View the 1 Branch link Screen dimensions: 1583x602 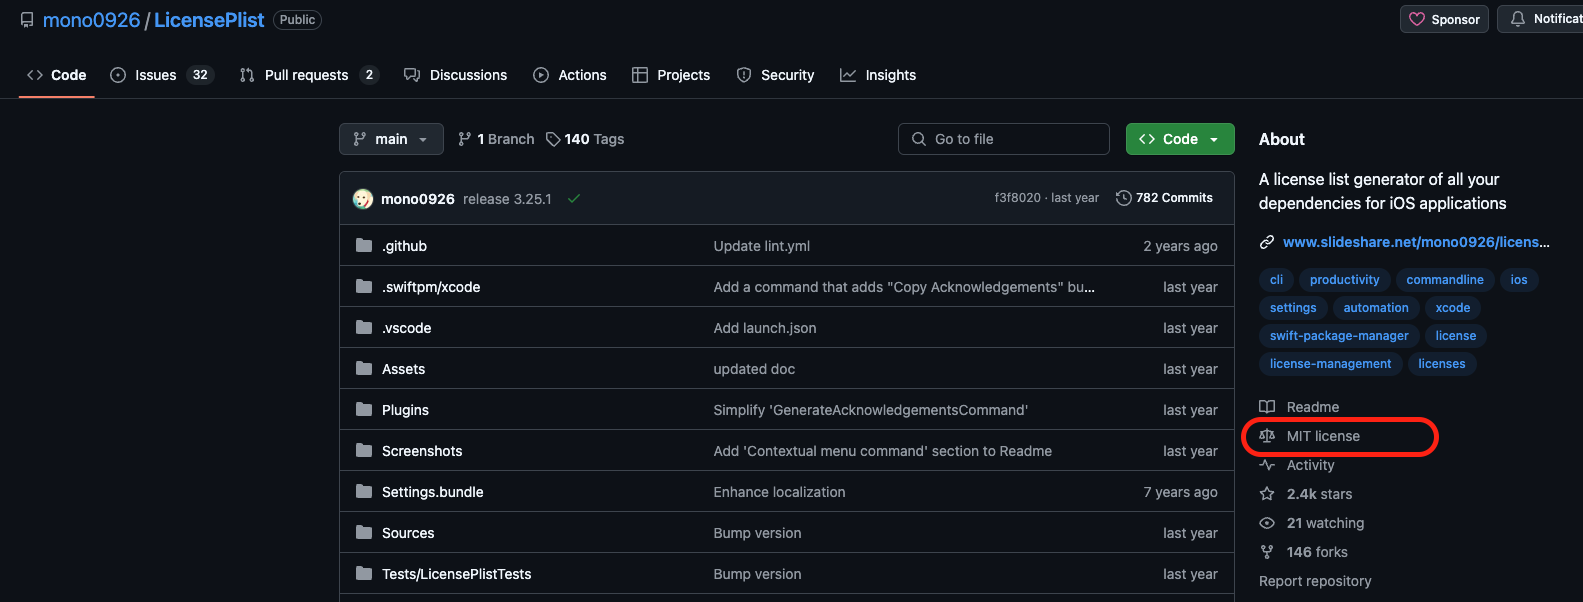[496, 139]
